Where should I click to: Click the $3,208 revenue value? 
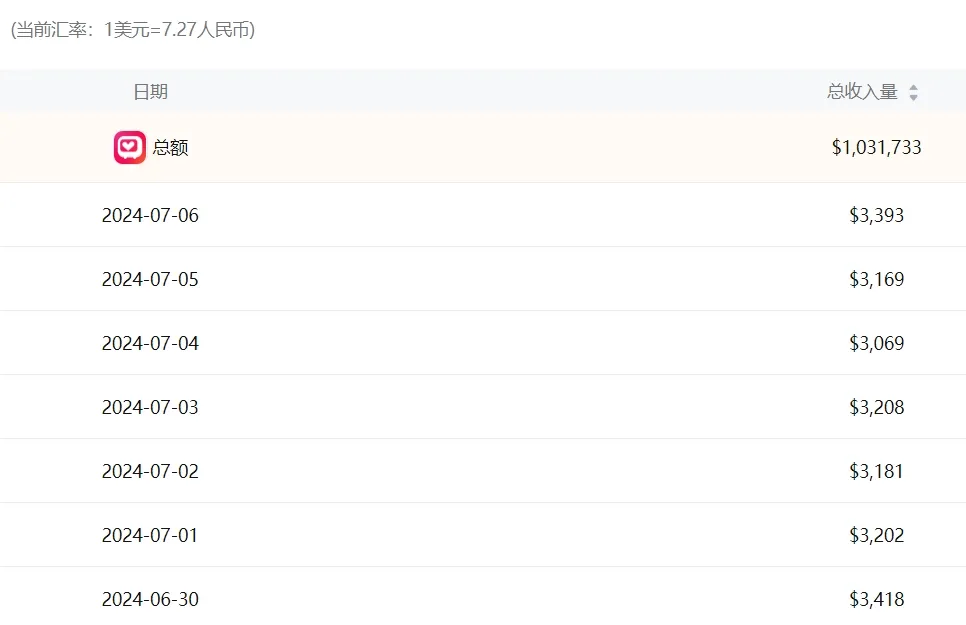(876, 407)
